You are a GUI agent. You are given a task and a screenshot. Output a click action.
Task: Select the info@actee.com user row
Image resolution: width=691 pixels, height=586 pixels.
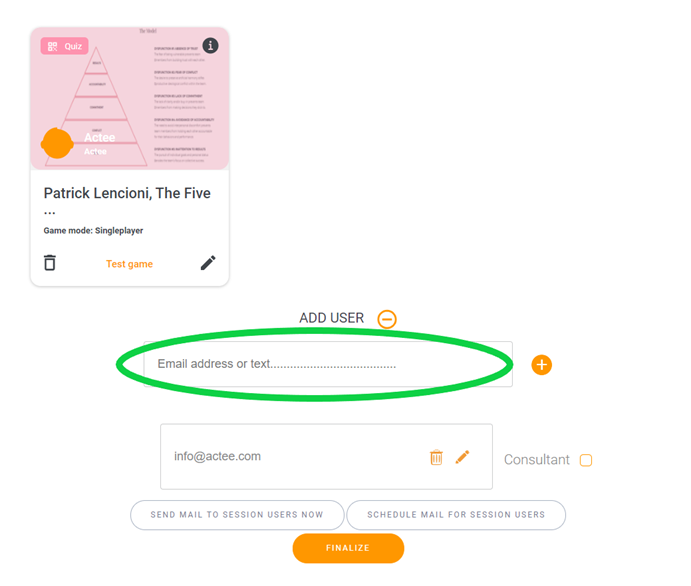pyautogui.click(x=326, y=456)
